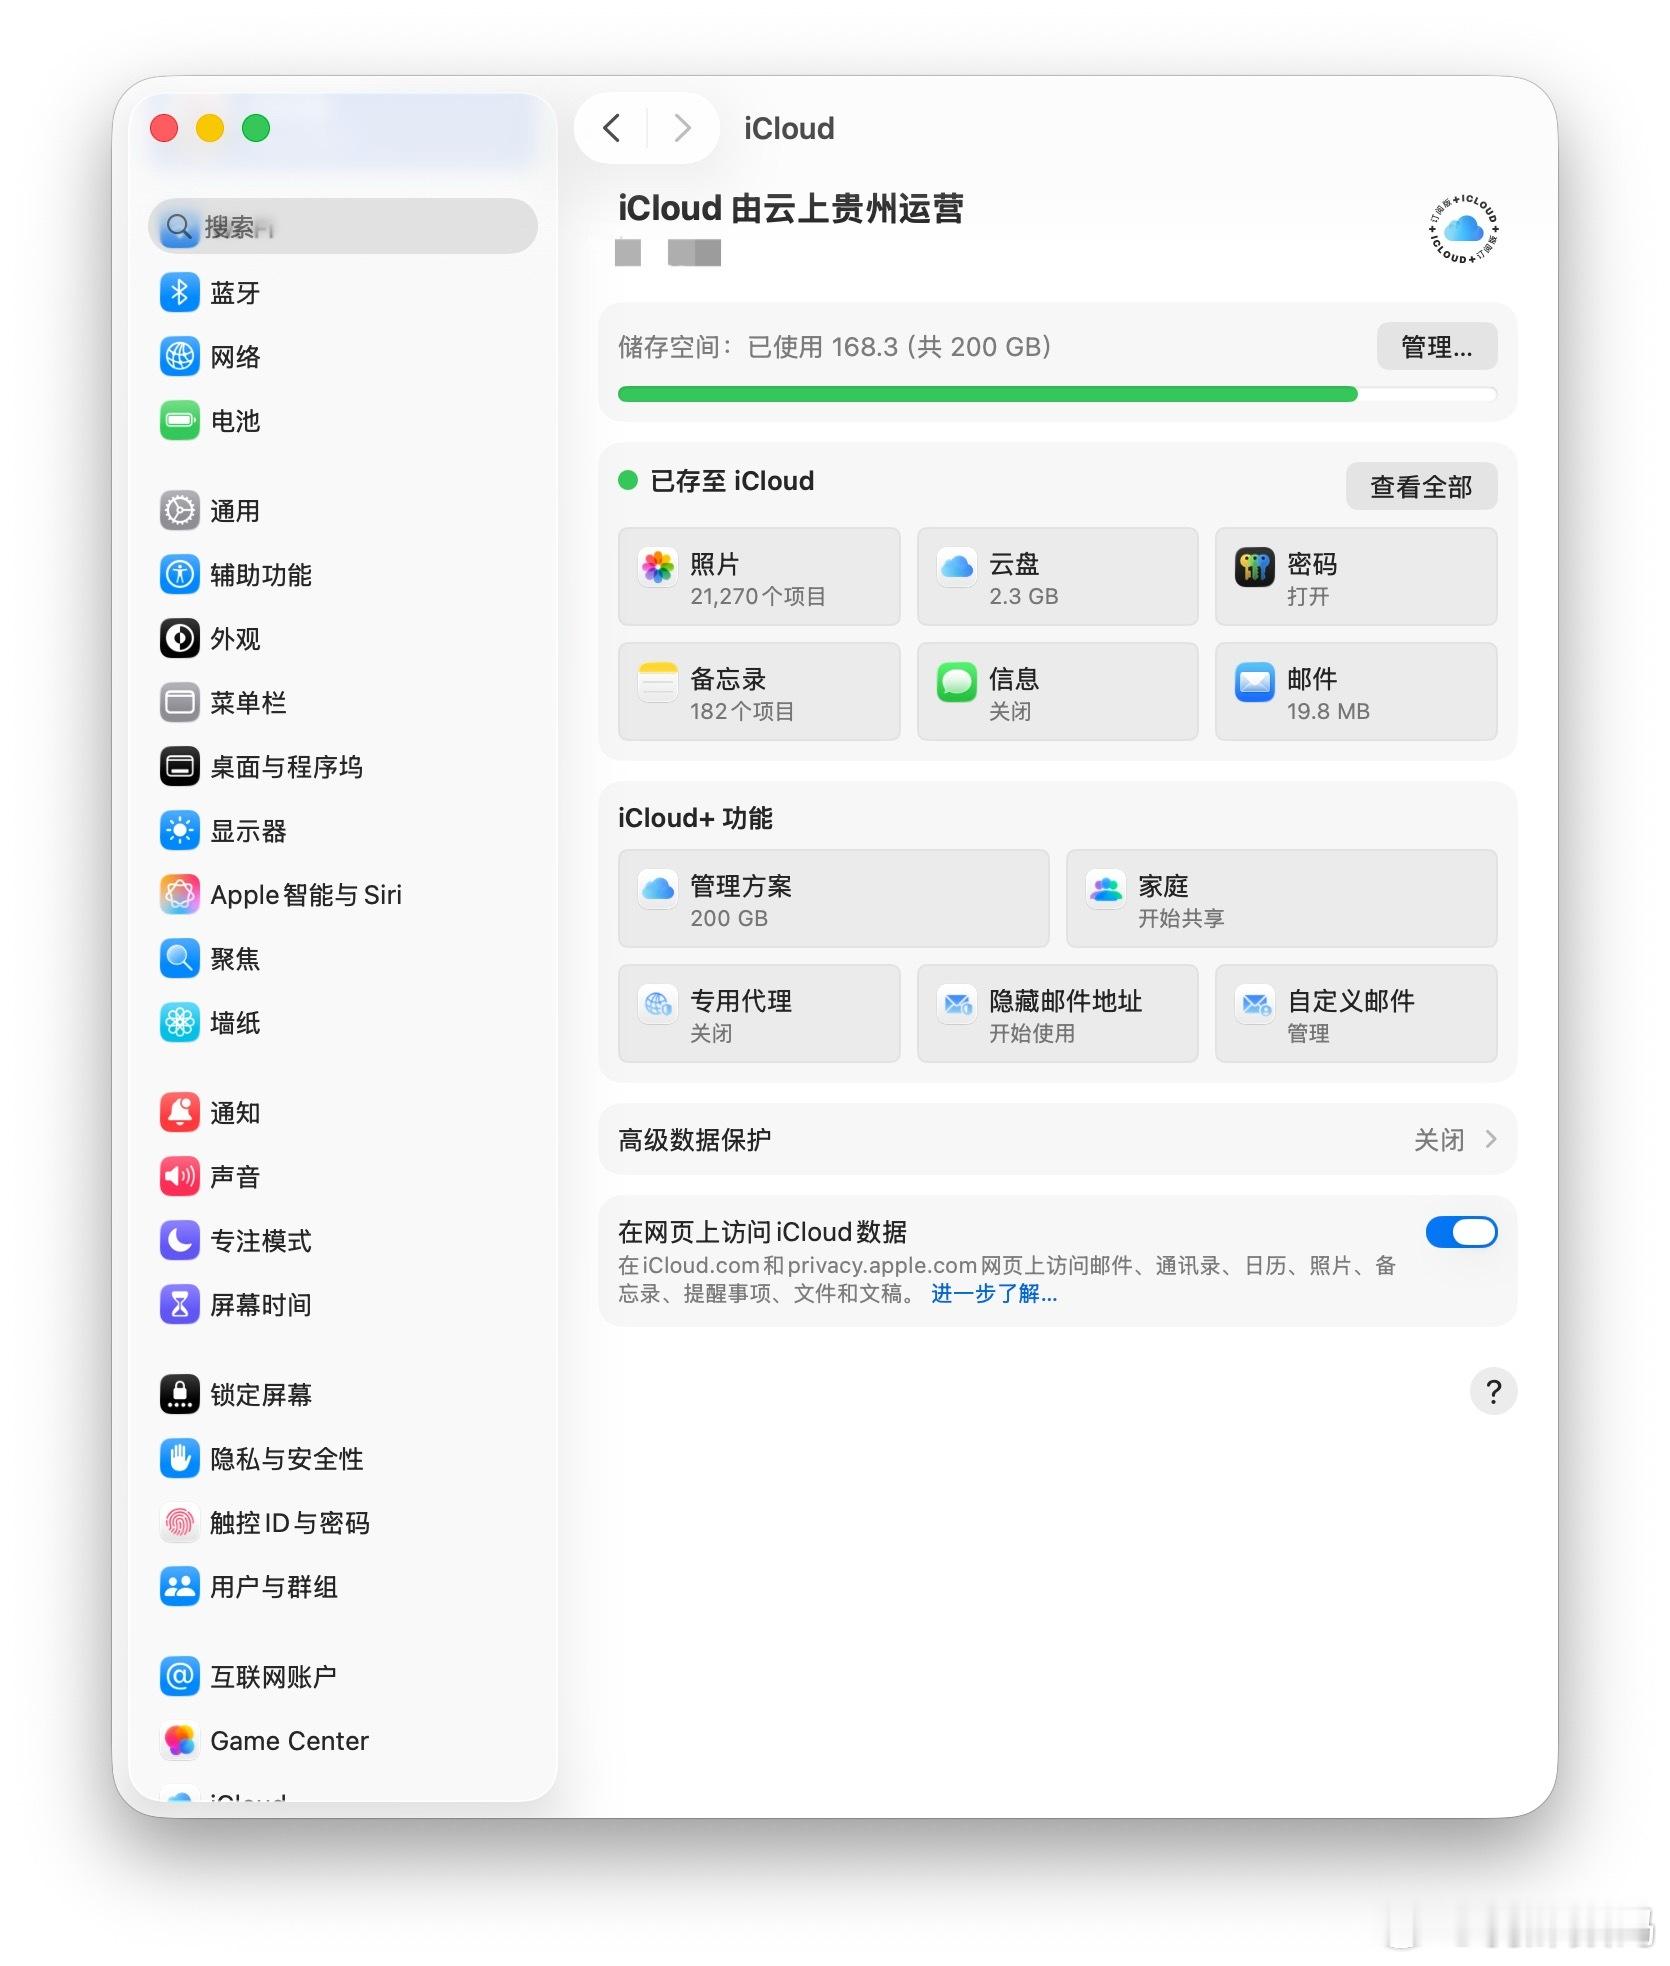Select the 互联网账户 at-sign icon

[x=180, y=1676]
